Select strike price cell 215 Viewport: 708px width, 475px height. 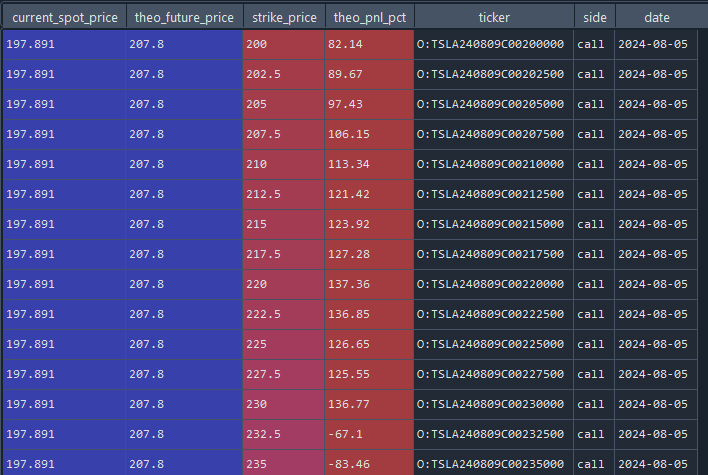(284, 224)
